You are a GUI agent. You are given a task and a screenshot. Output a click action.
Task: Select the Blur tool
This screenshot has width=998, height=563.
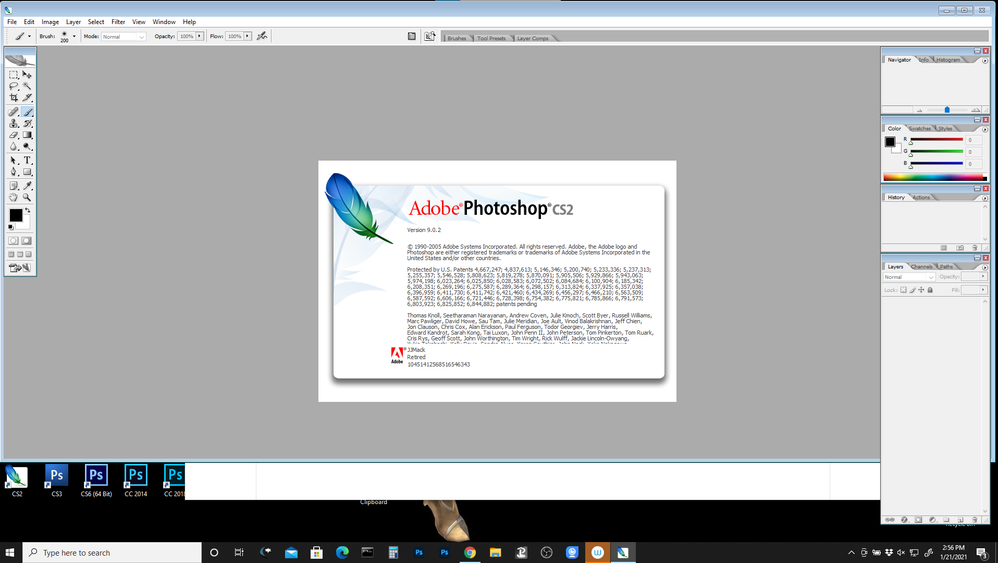[13, 146]
